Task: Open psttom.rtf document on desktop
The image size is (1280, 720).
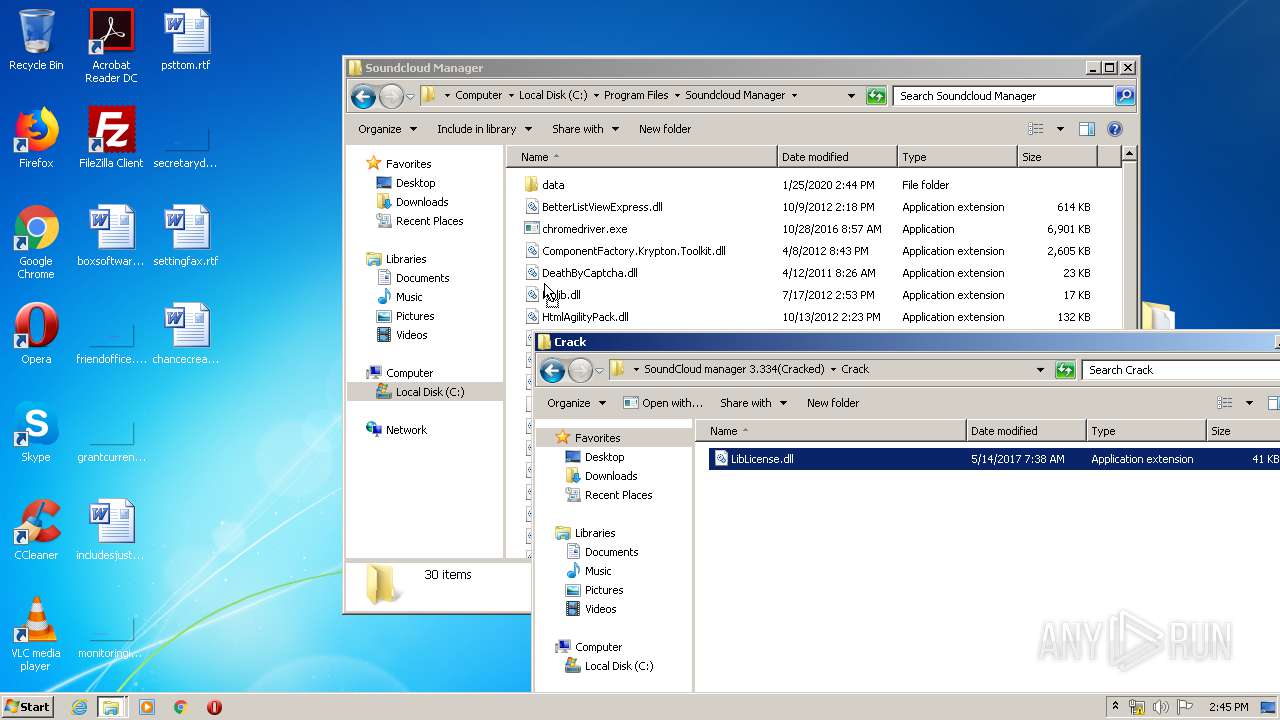Action: 186,40
